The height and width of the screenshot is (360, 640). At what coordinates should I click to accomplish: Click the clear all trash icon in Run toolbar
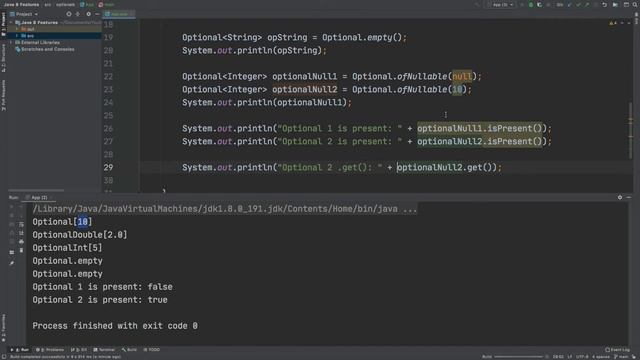(x=21, y=250)
